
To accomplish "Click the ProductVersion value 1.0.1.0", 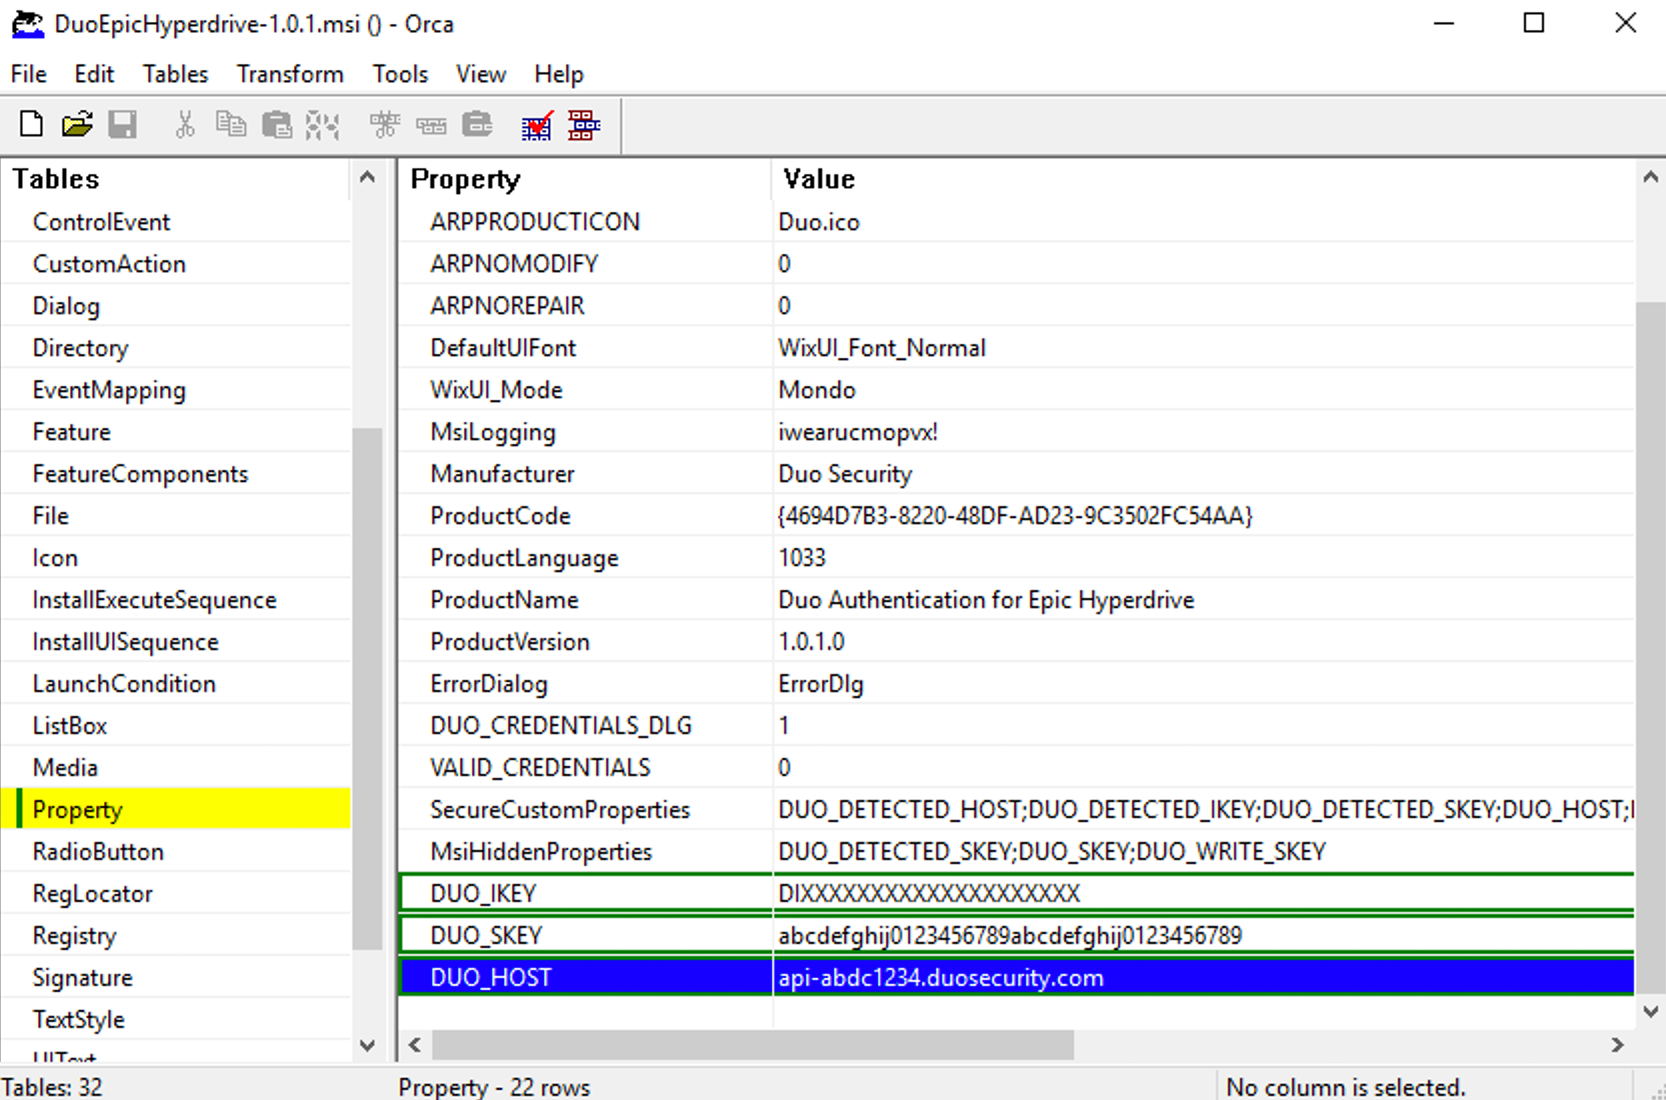I will [x=811, y=642].
